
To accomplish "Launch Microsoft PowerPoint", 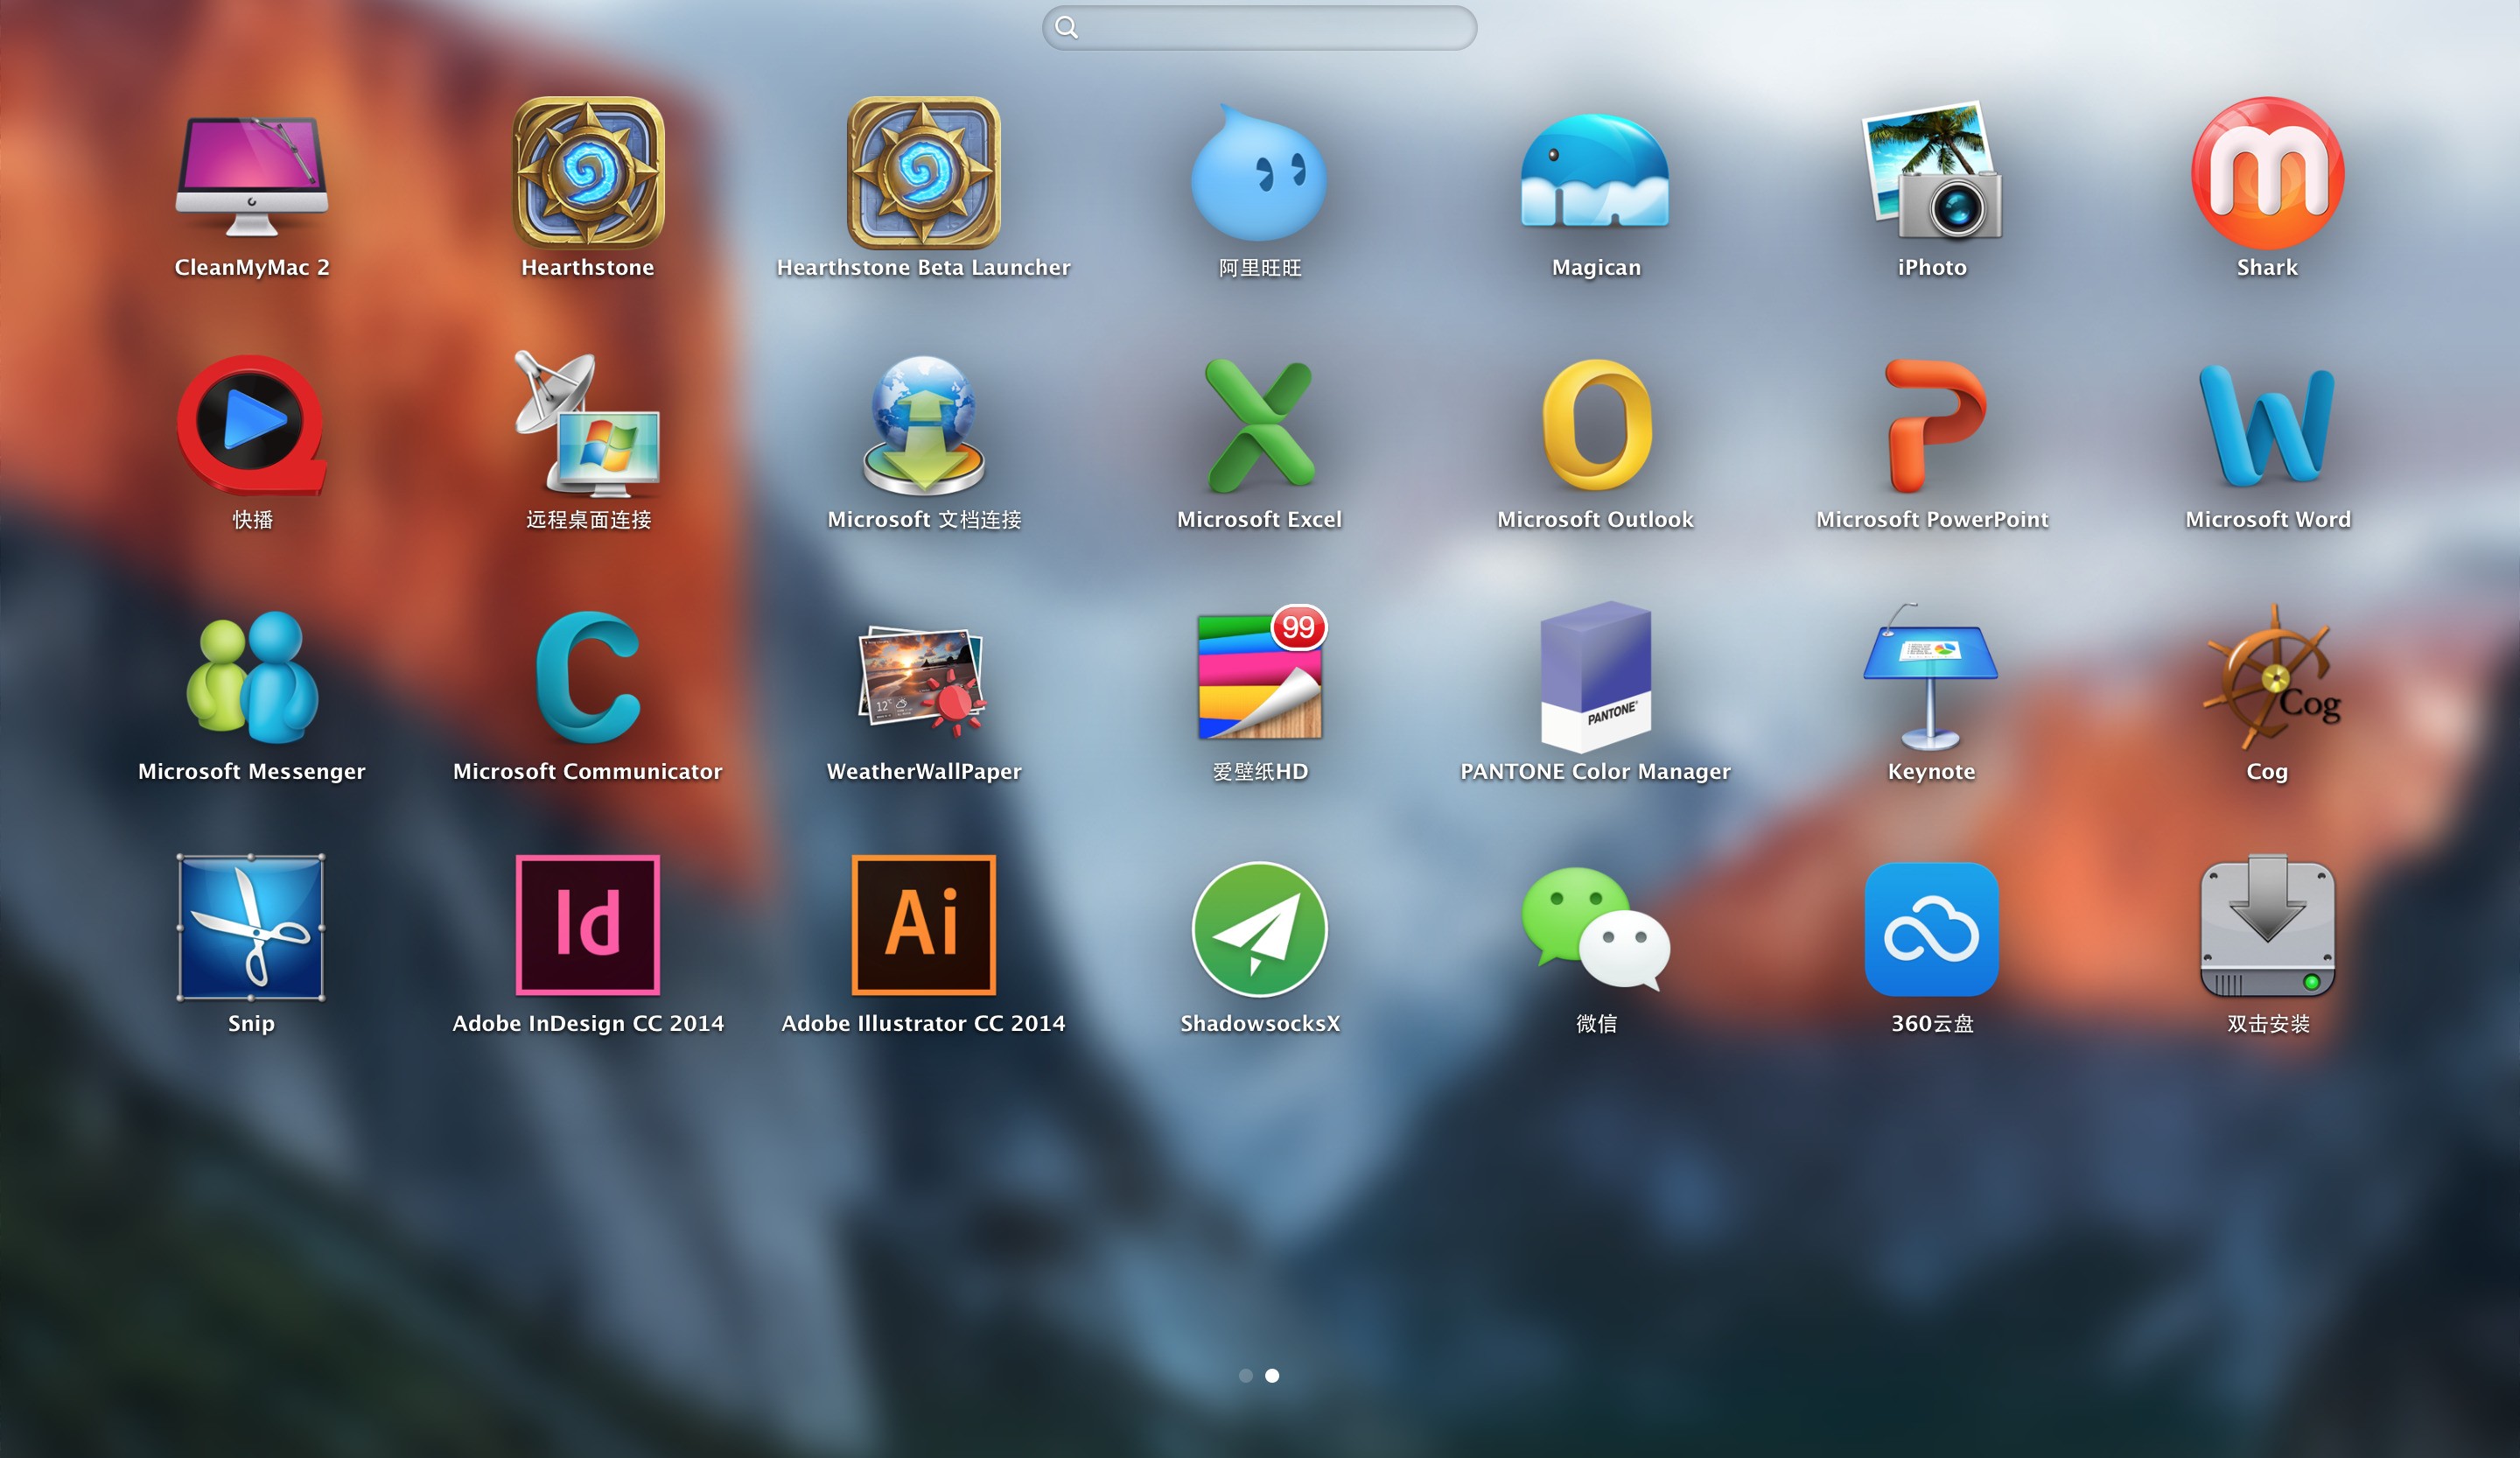I will (1931, 426).
